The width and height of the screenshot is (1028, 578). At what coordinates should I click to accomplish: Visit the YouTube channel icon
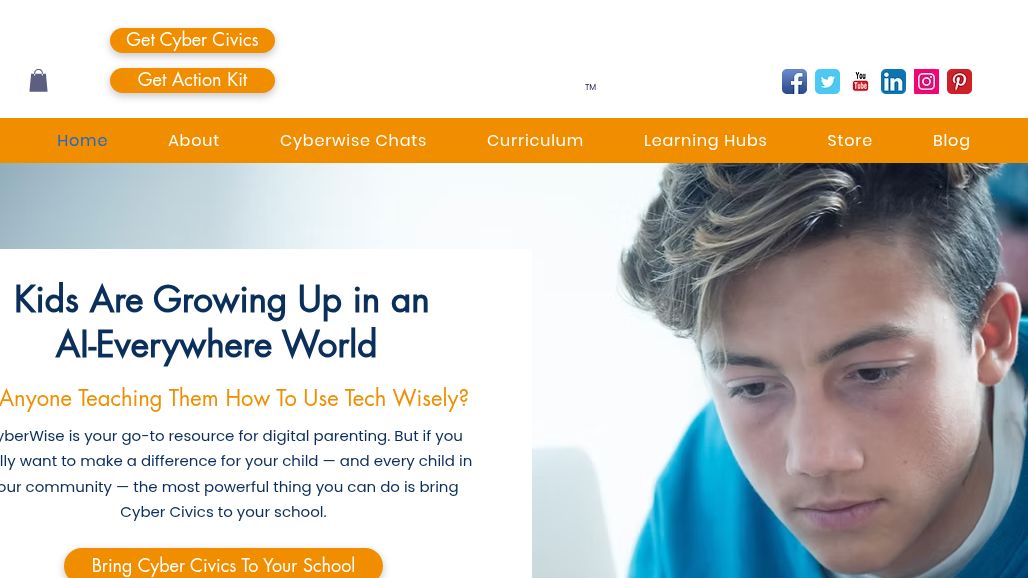click(x=860, y=82)
